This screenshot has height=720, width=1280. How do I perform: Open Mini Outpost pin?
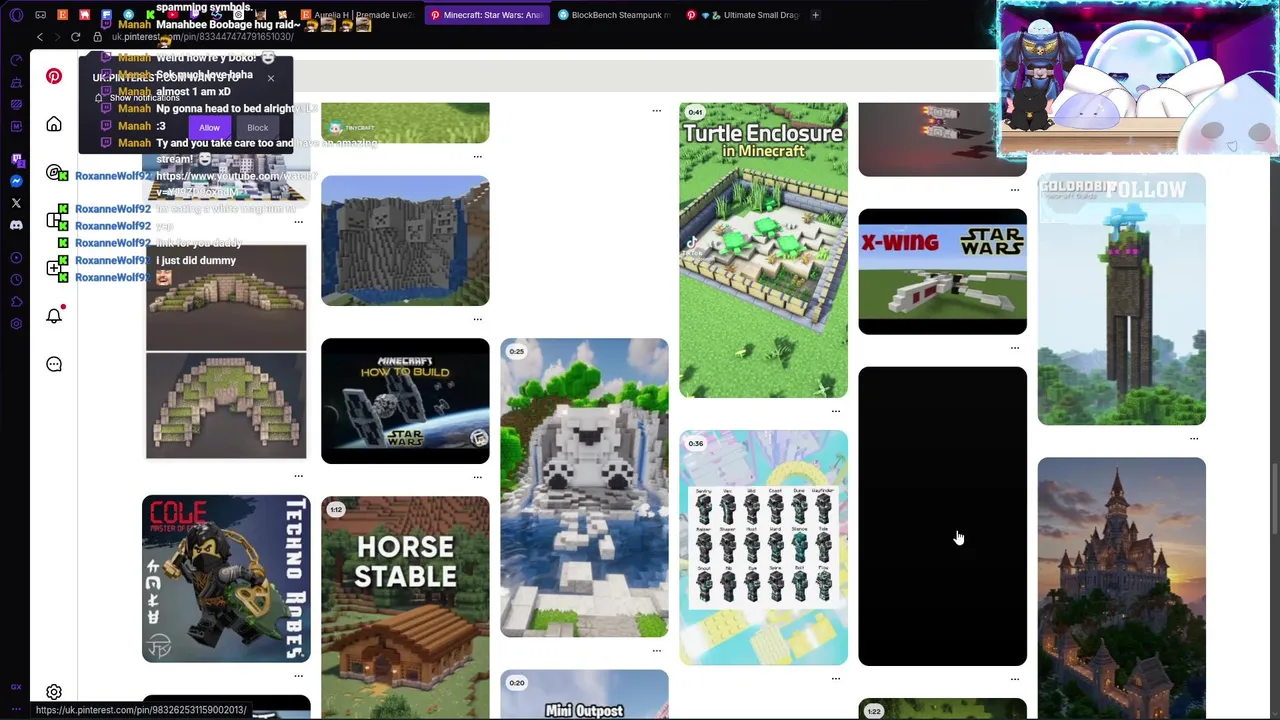(x=584, y=695)
